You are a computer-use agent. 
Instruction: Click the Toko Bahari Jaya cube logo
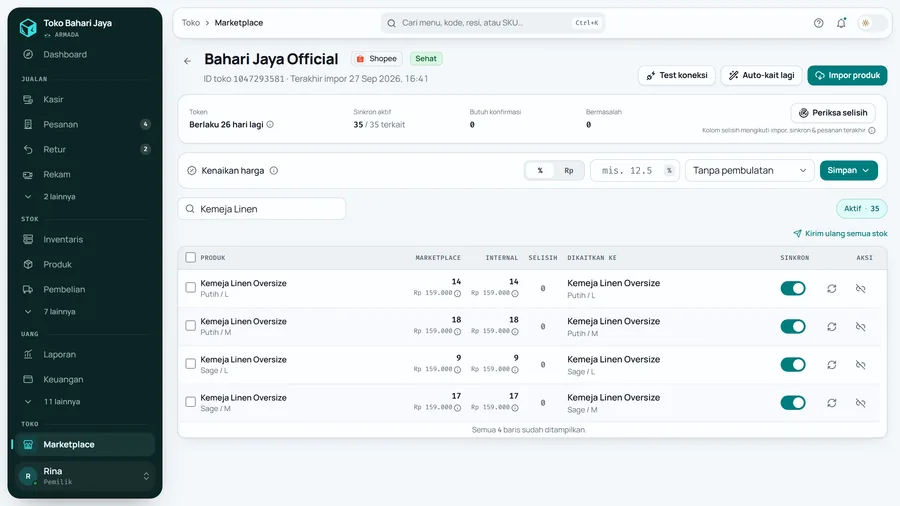tap(28, 27)
